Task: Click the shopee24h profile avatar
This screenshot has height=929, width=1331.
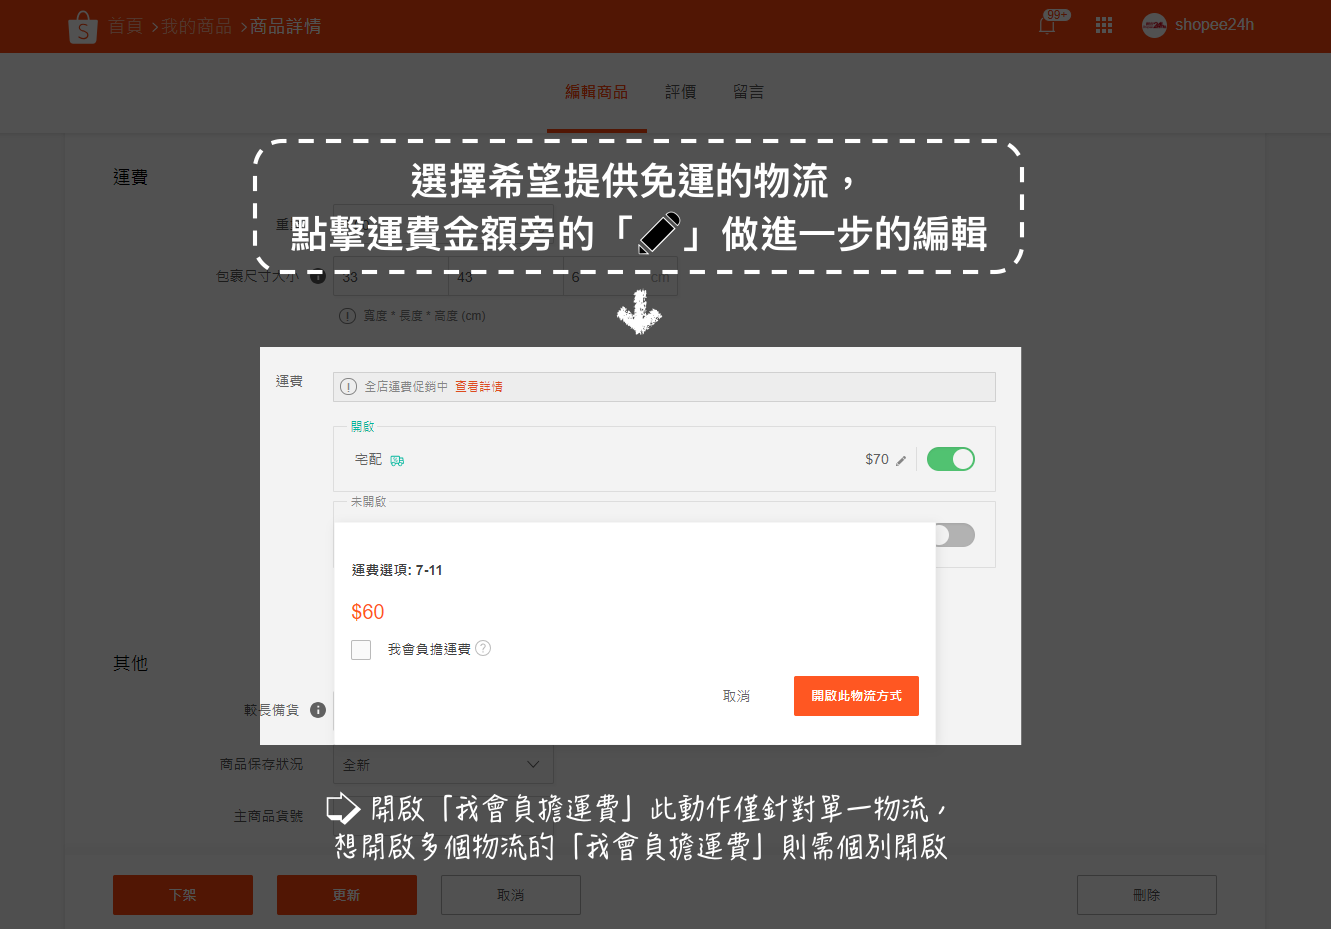Action: (1154, 26)
